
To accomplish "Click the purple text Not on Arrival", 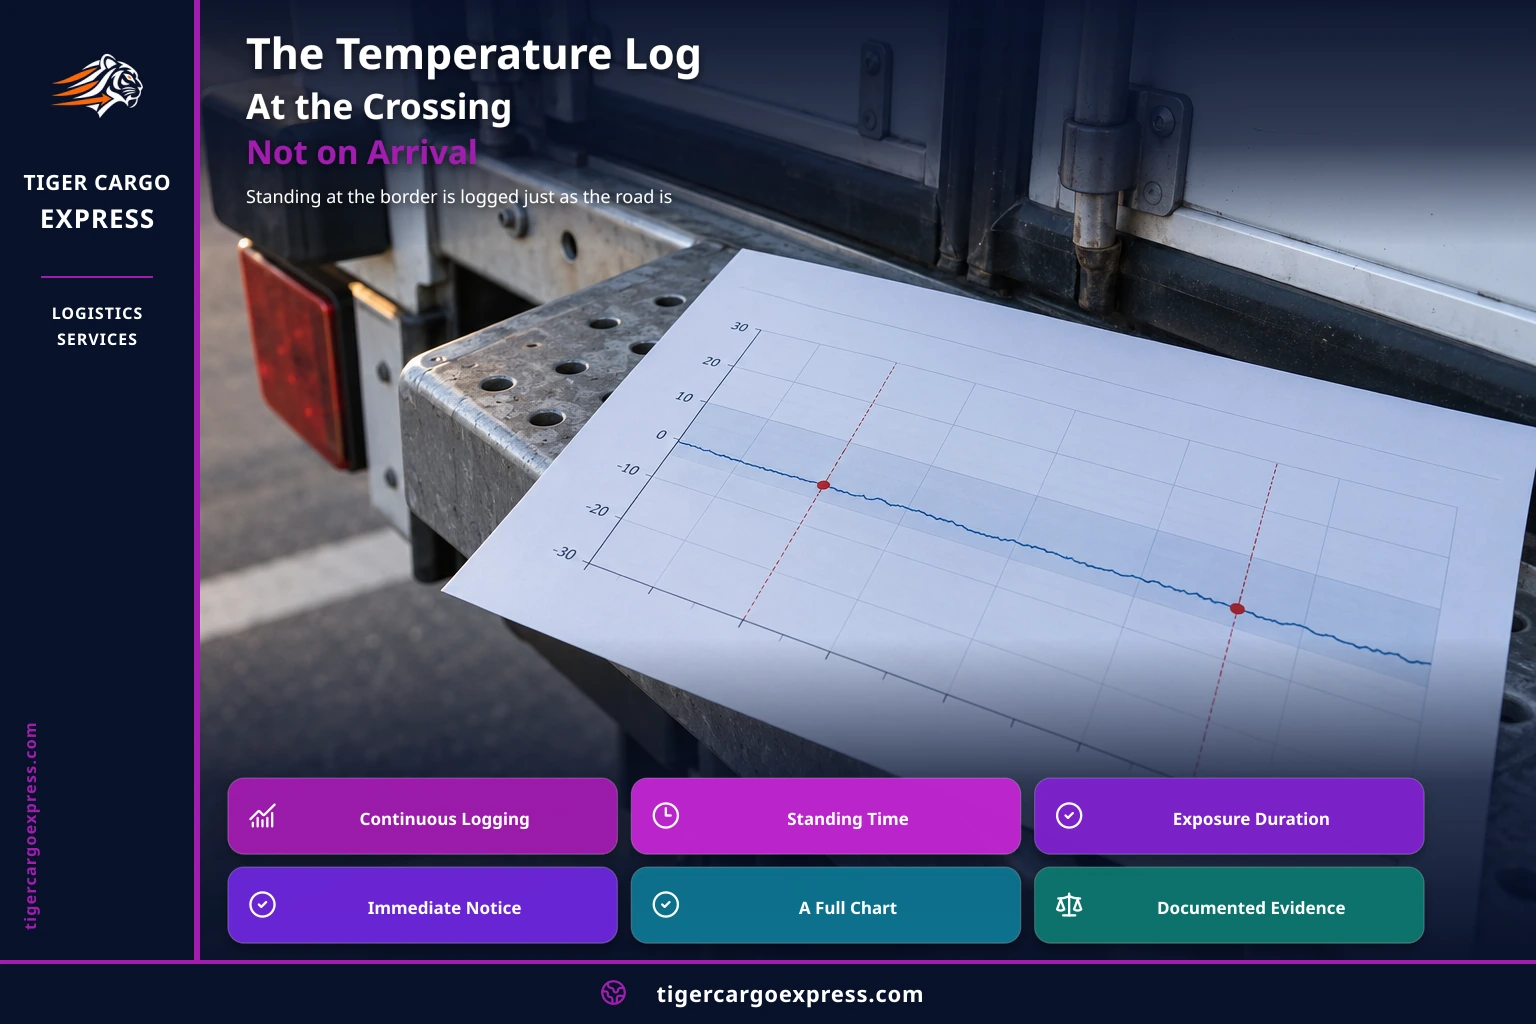I will (x=362, y=152).
